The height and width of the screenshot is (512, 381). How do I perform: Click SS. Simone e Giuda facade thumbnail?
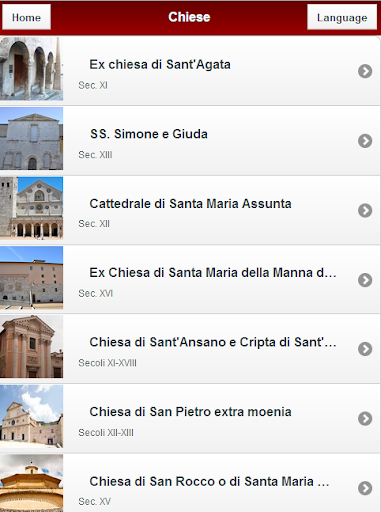pos(31,138)
